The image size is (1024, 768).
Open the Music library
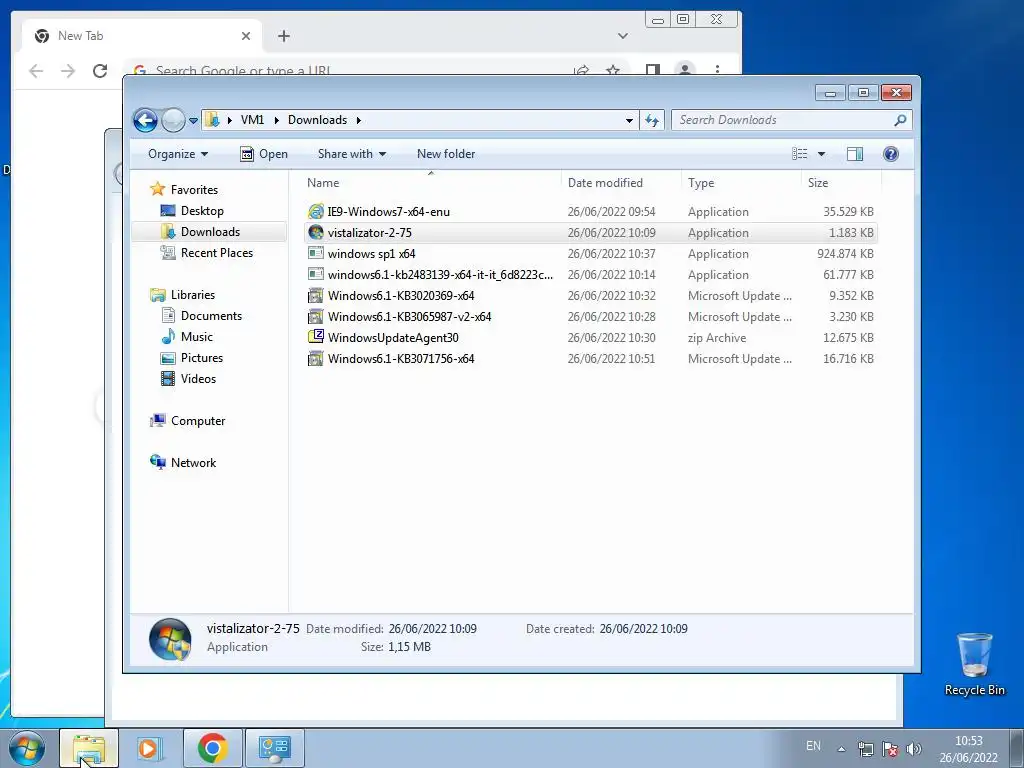(197, 337)
